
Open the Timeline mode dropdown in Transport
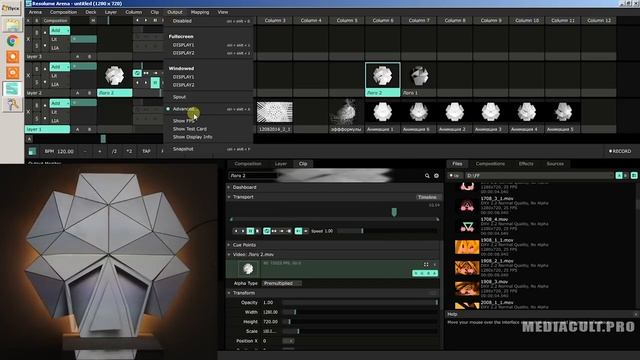[428, 197]
